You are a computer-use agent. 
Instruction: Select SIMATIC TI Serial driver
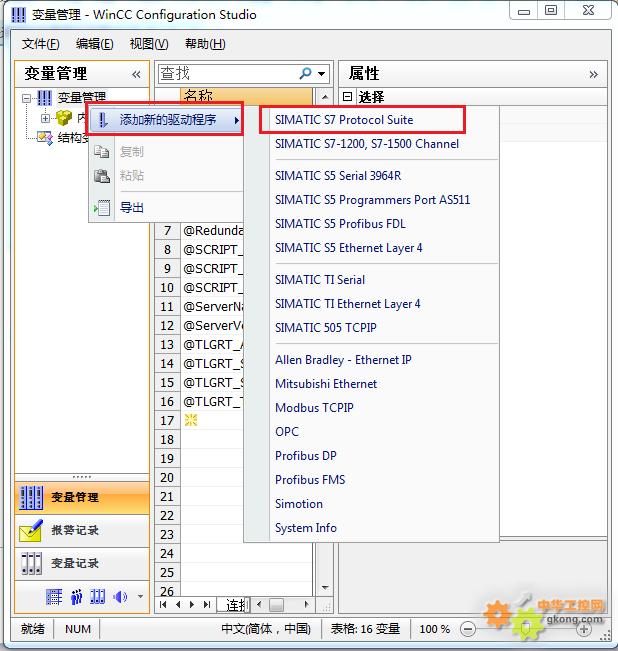[x=320, y=280]
